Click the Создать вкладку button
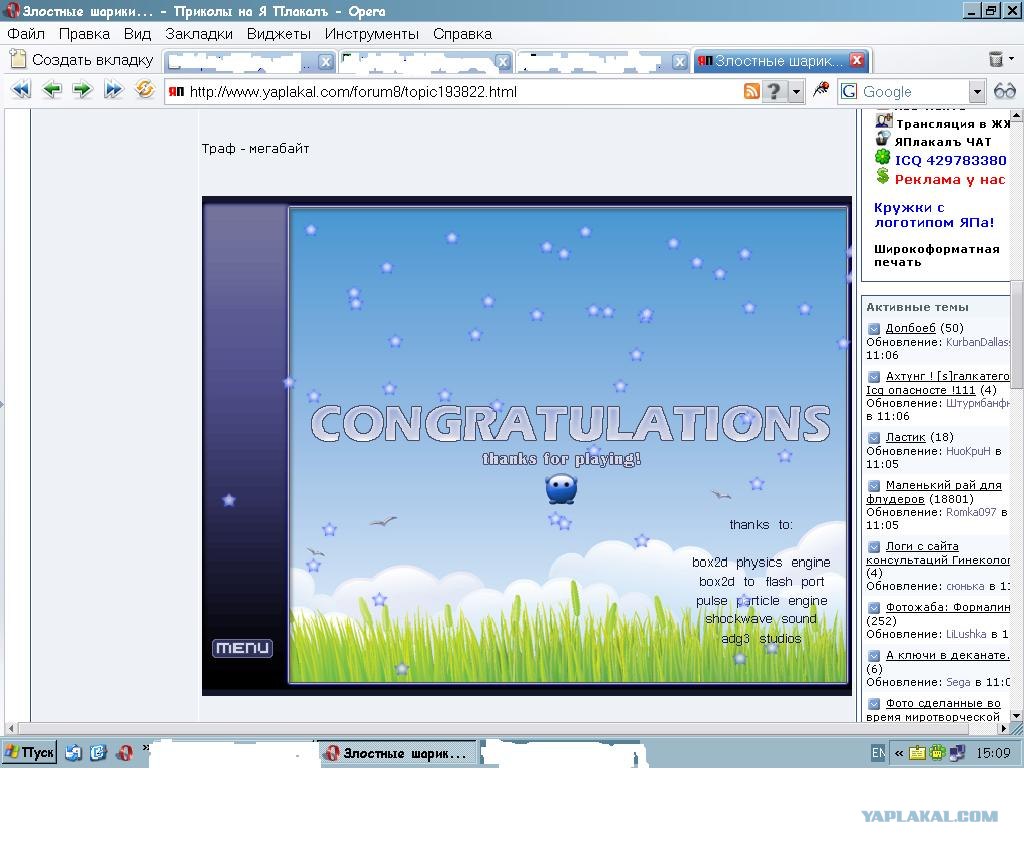This screenshot has height=846, width=1024. (82, 60)
